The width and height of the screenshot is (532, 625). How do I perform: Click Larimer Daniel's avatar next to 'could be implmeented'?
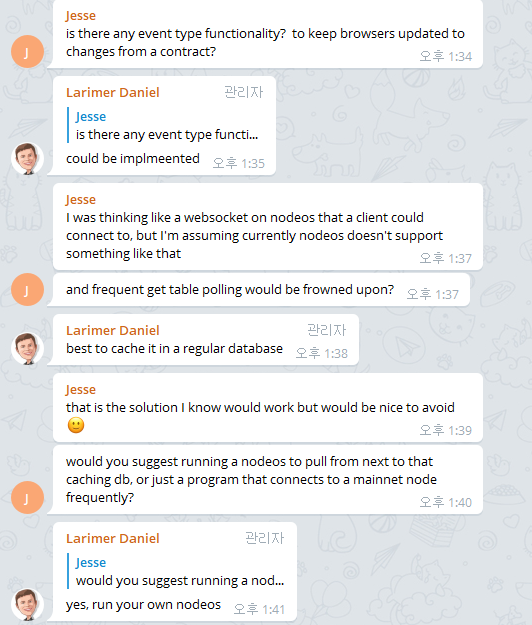[x=27, y=158]
